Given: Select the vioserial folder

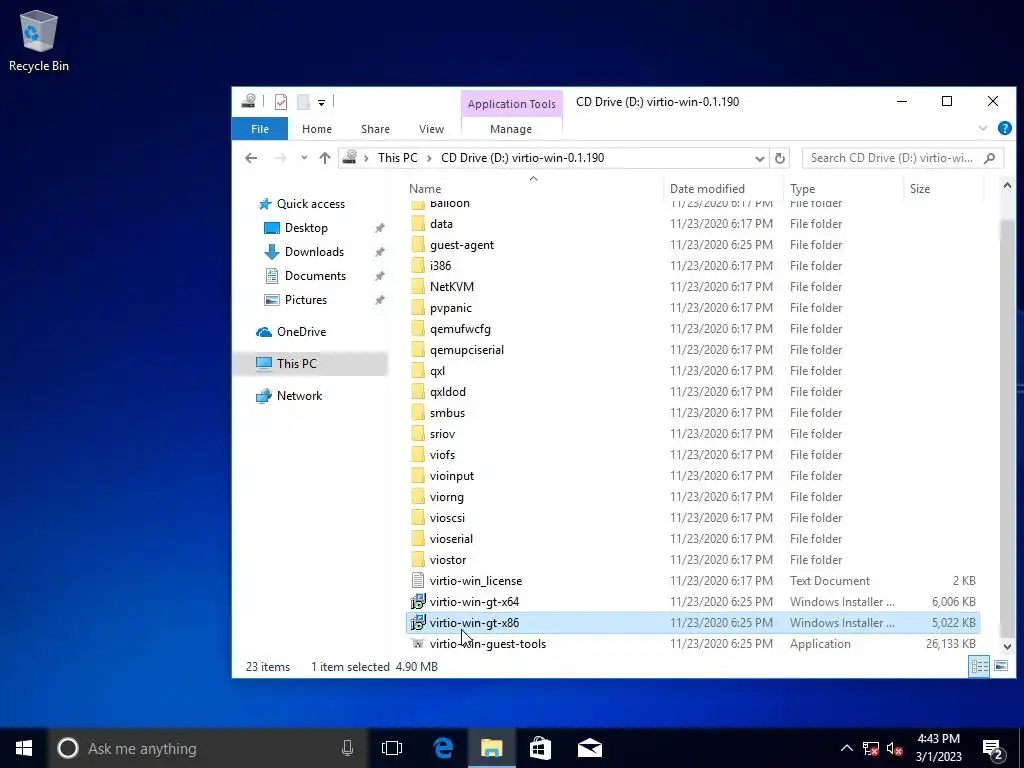Looking at the screenshot, I should pyautogui.click(x=451, y=539).
